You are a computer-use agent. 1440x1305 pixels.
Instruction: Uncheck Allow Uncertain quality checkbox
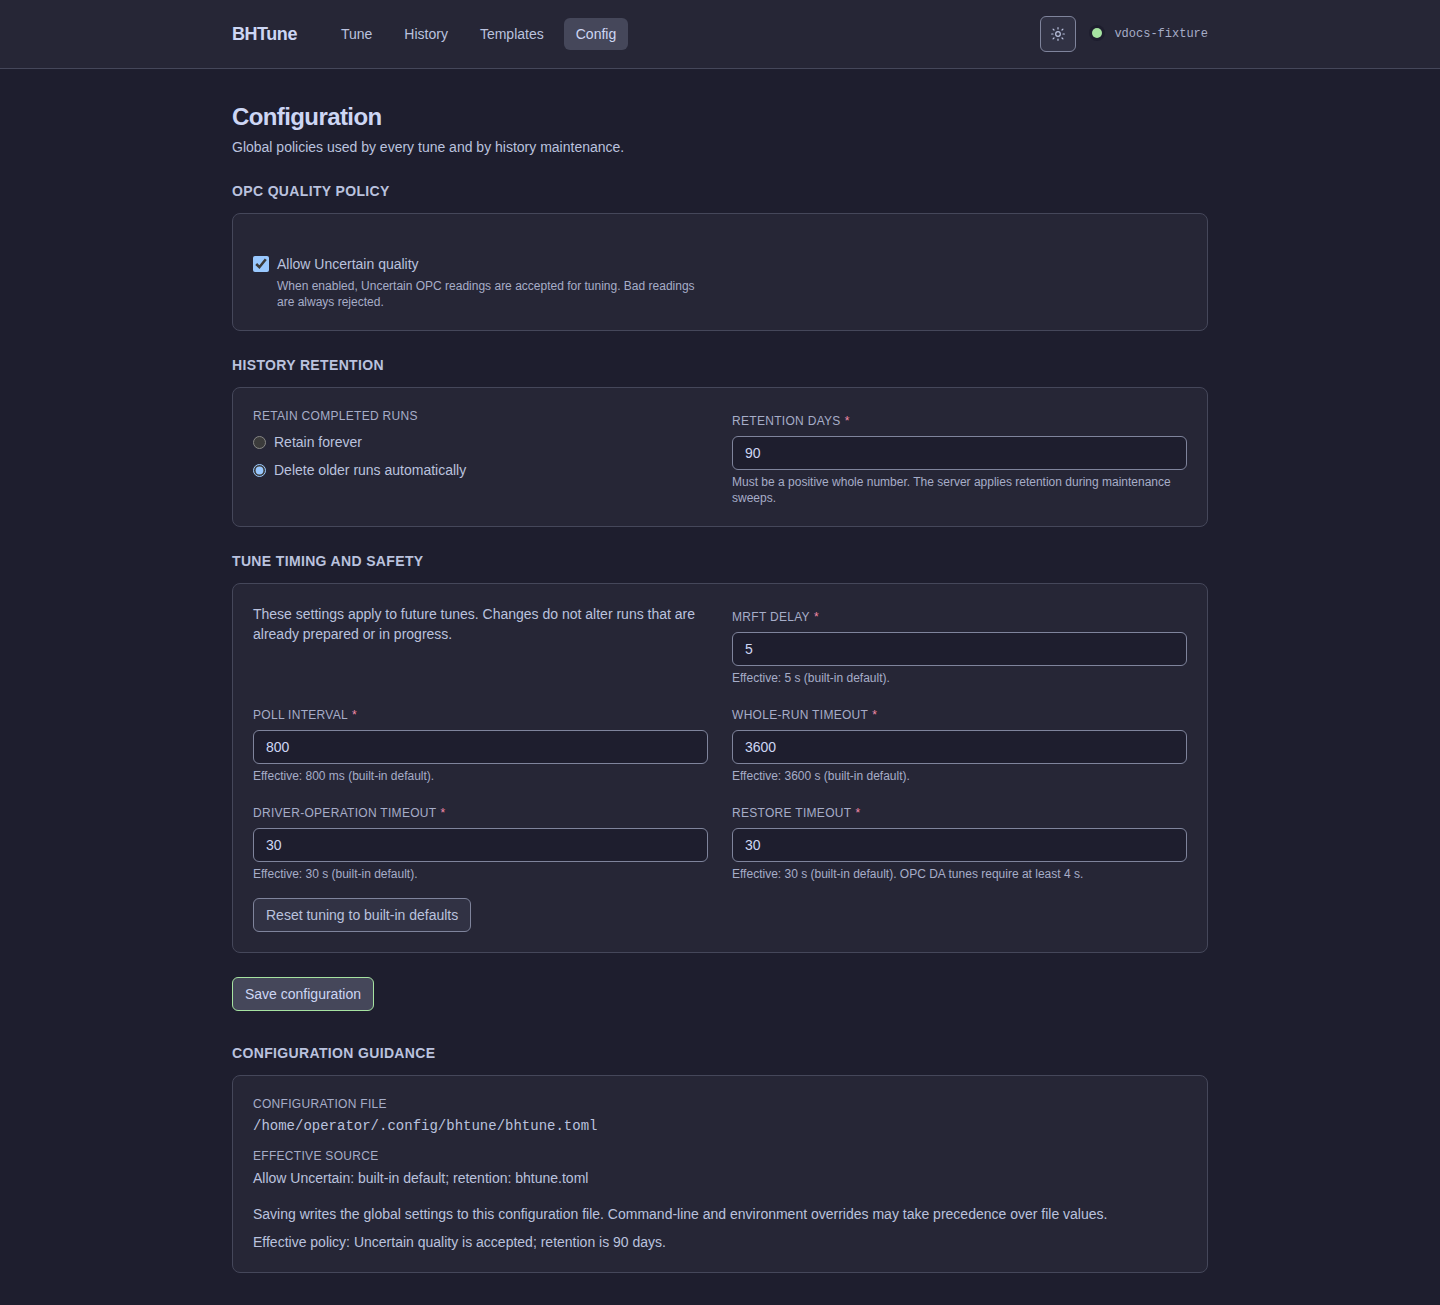[261, 264]
